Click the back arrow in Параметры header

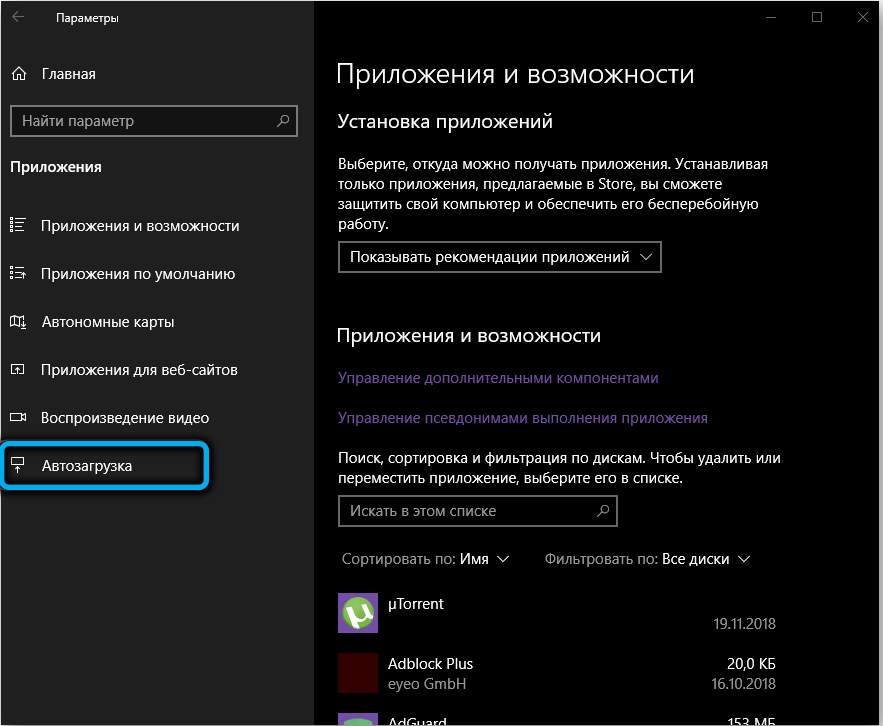(19, 19)
